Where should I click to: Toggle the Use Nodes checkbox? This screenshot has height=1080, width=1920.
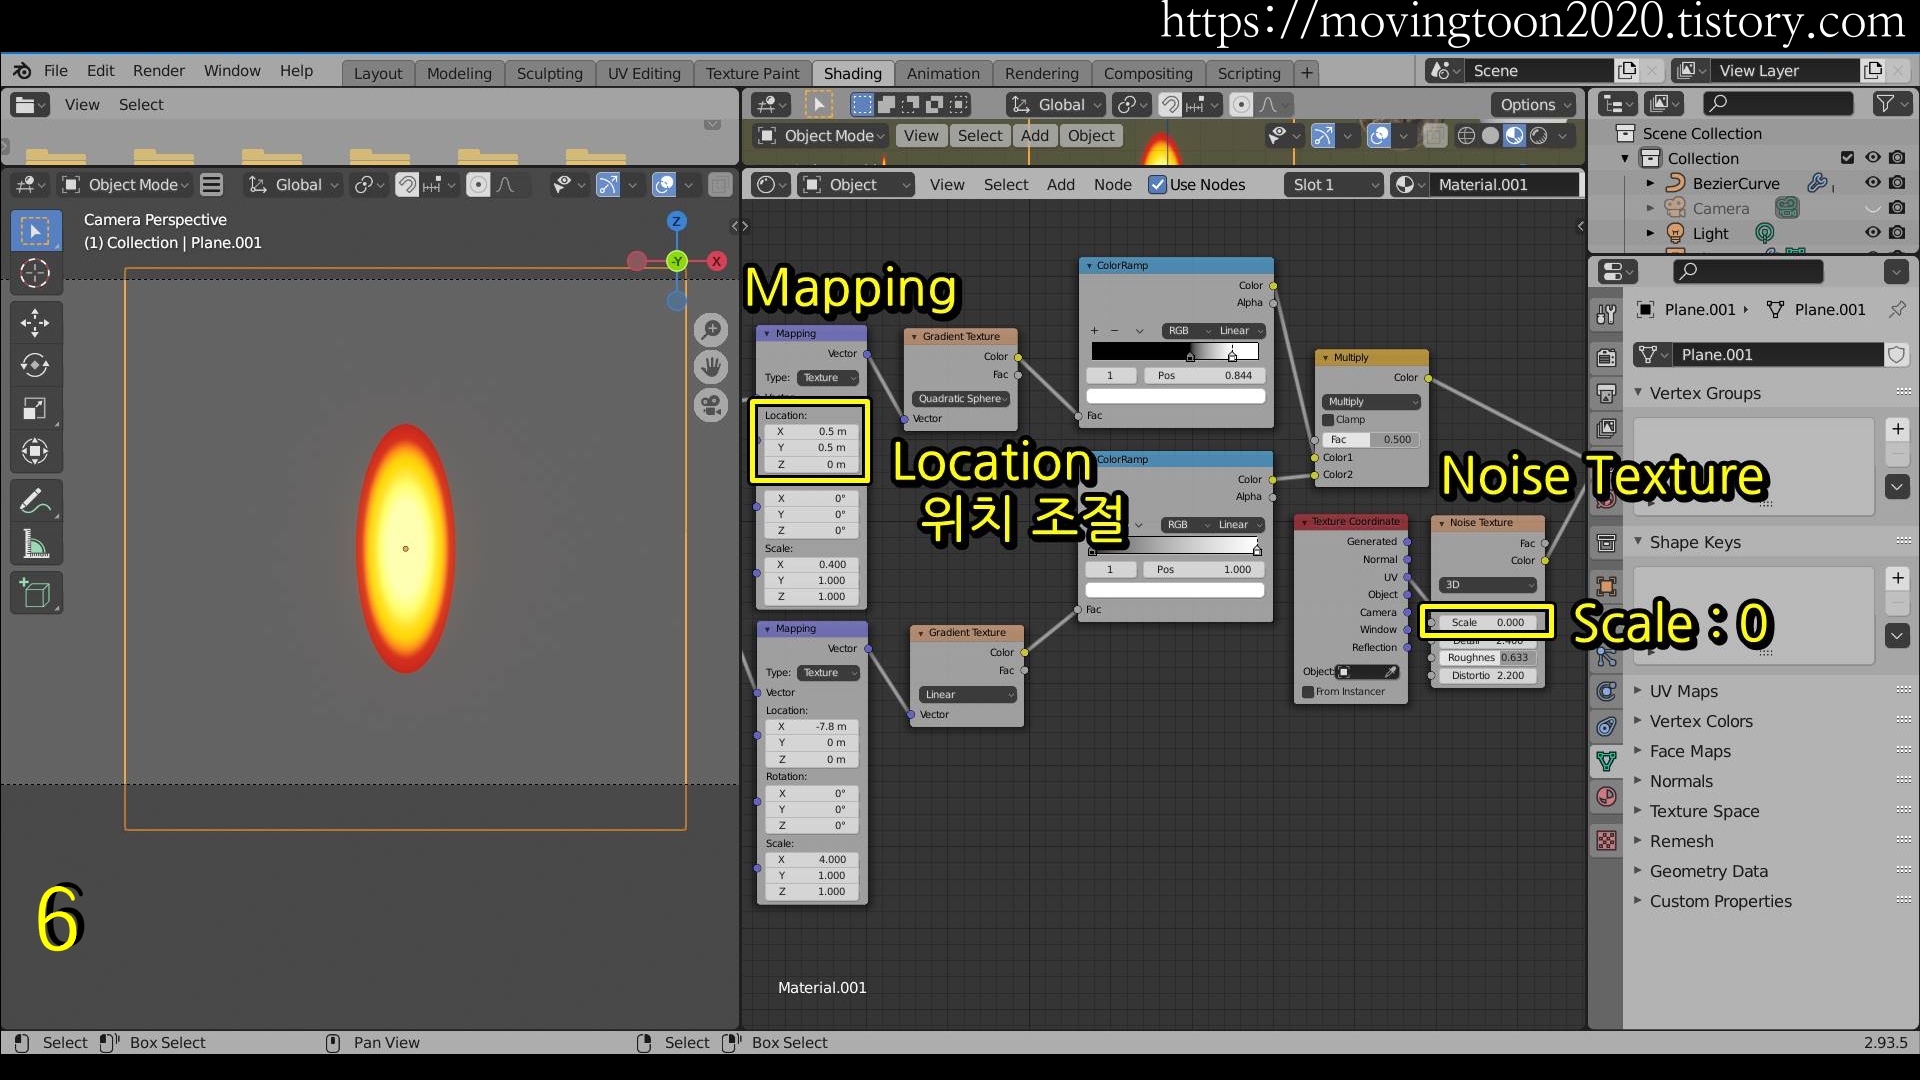(x=1157, y=185)
